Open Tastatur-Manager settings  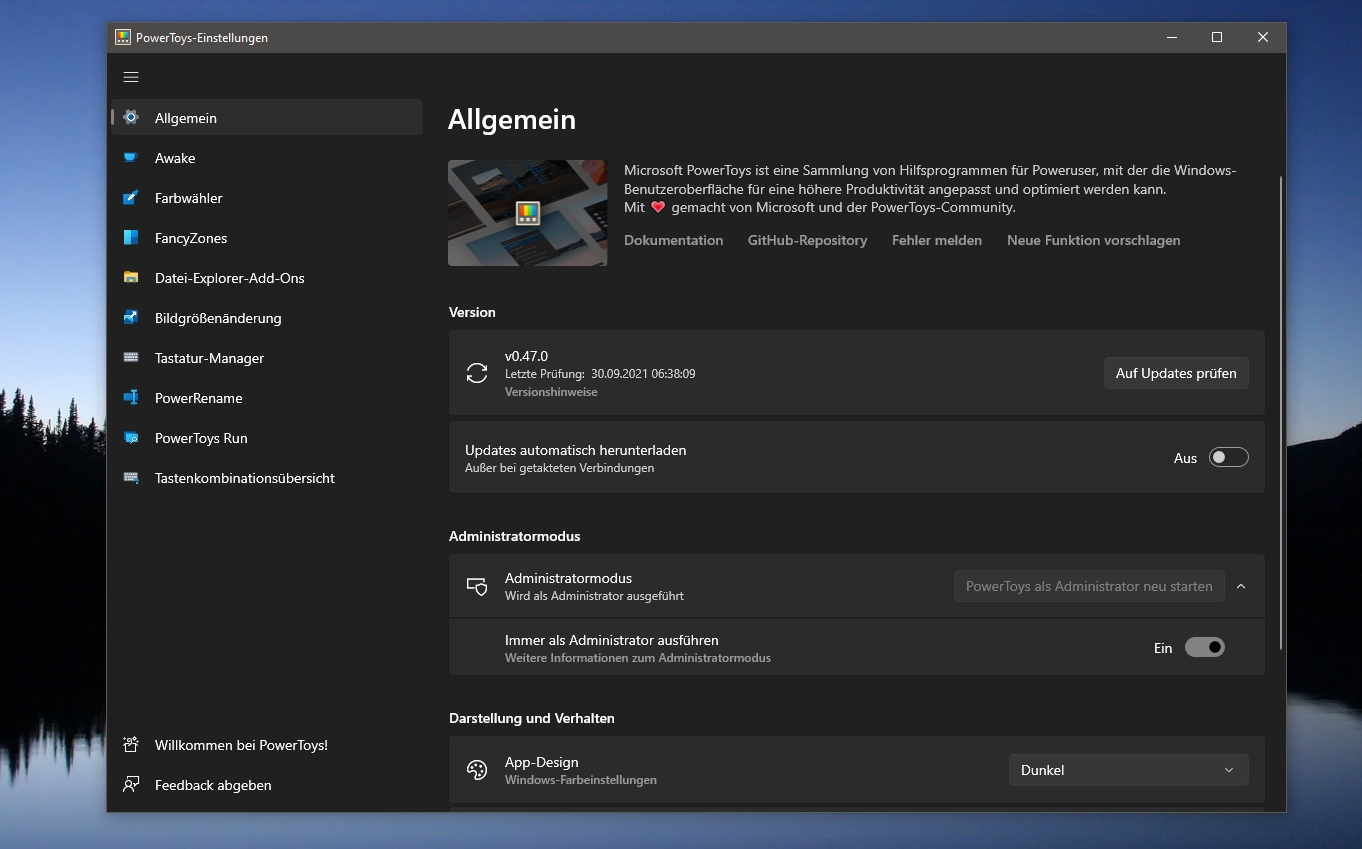tap(267, 357)
